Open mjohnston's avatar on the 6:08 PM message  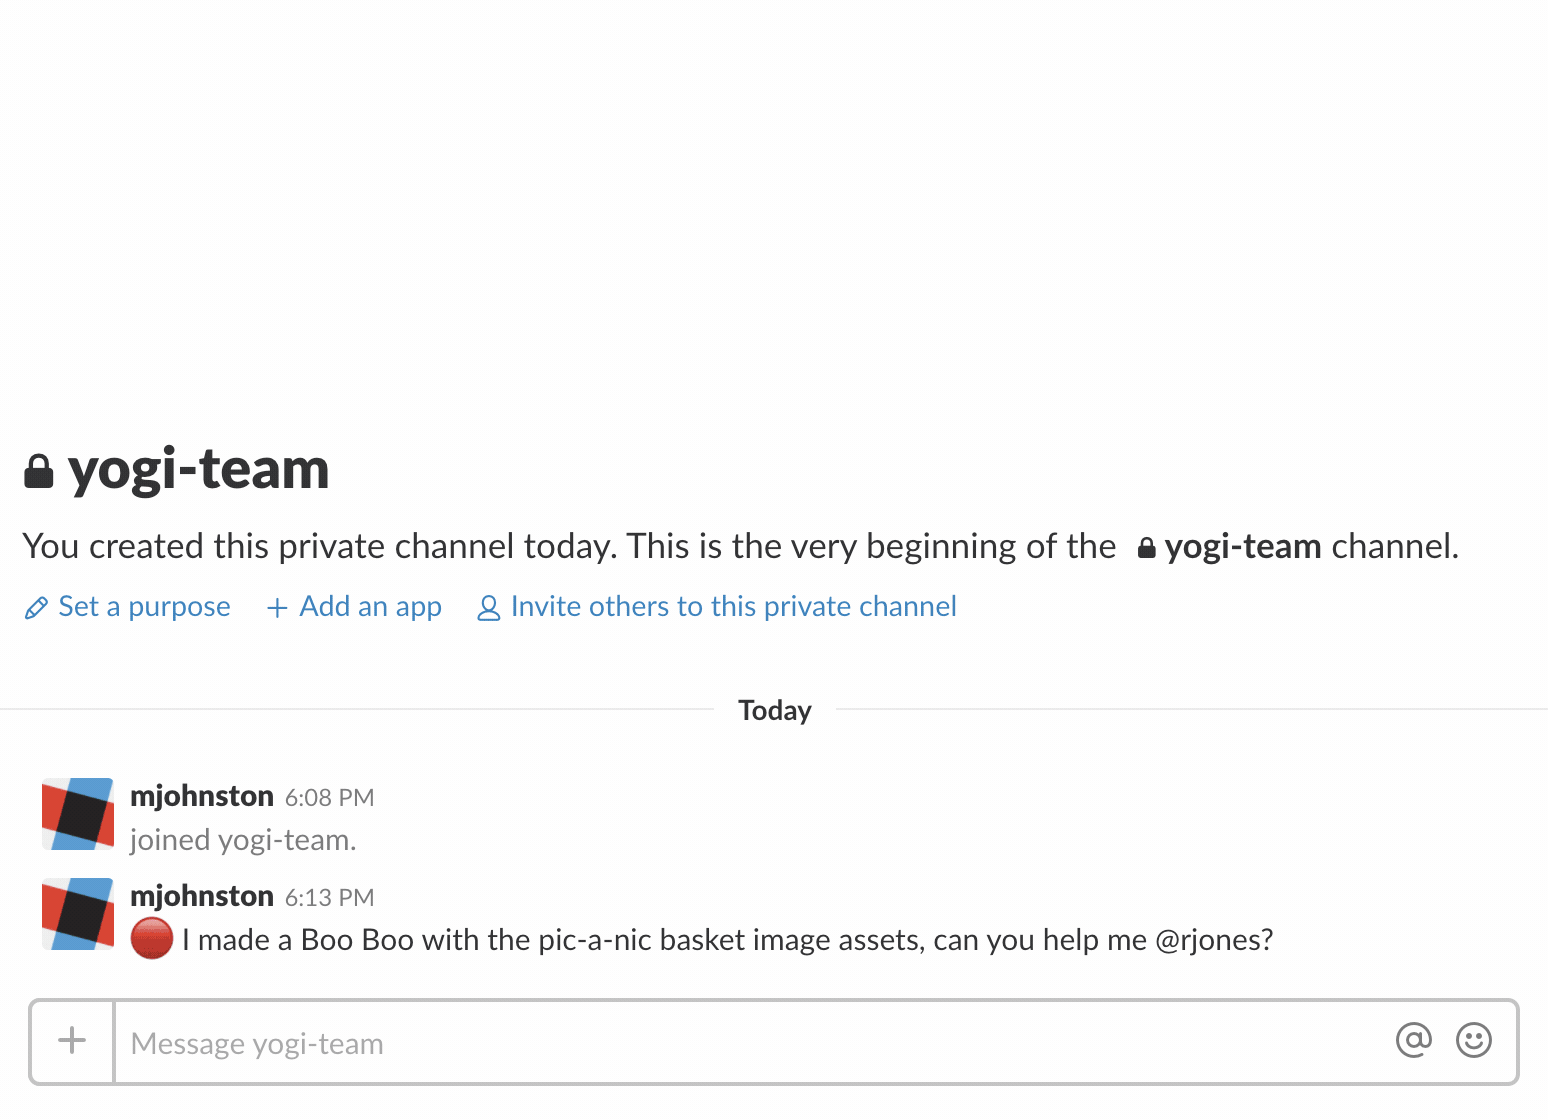tap(77, 814)
